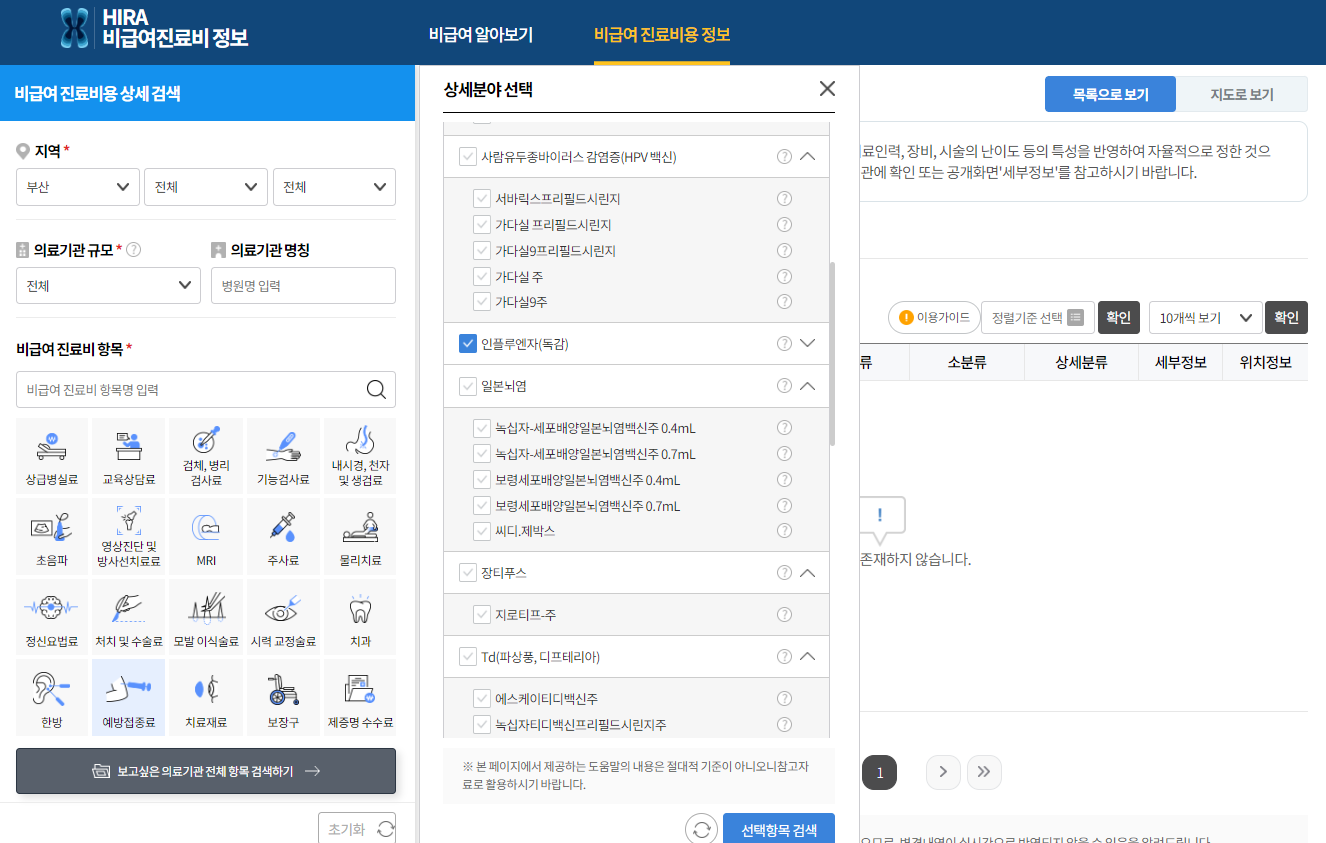Open the 부산 region dropdown
1326x843 pixels.
pos(77,187)
